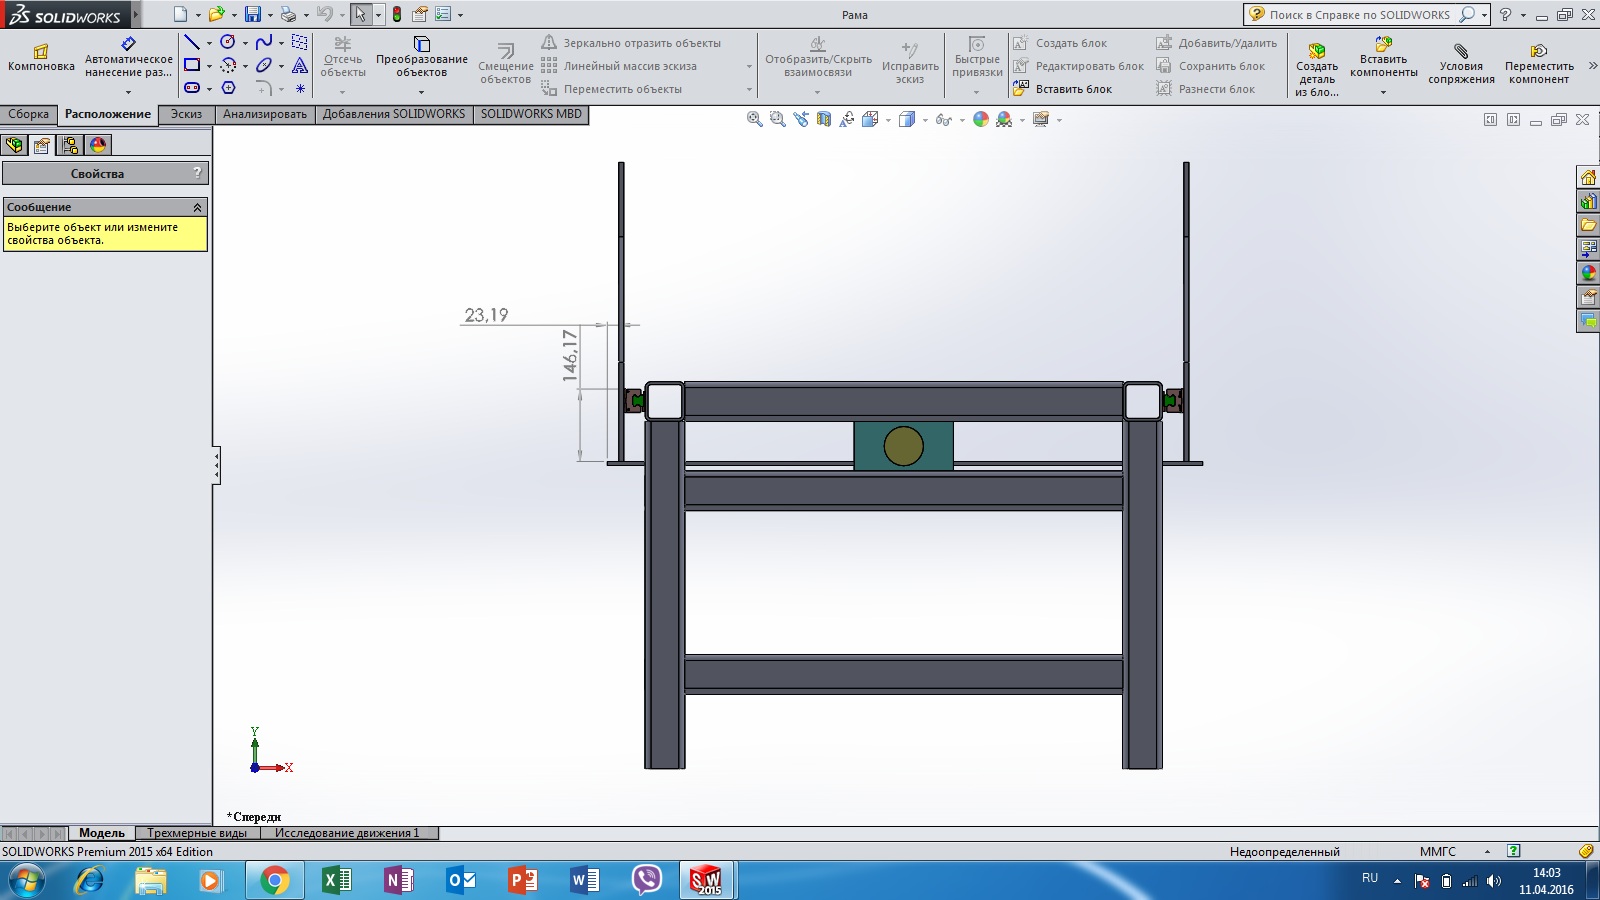The image size is (1600, 900).
Task: Open Design Library in the task pane
Action: [1588, 201]
